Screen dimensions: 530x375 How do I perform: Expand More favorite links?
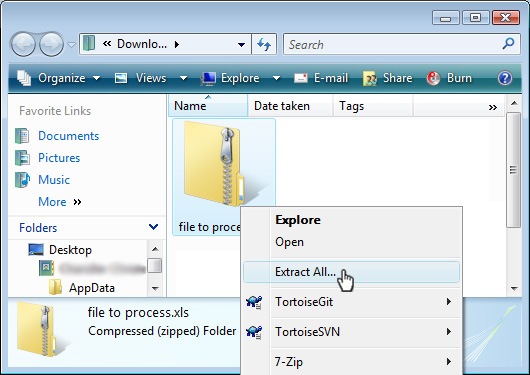(60, 202)
